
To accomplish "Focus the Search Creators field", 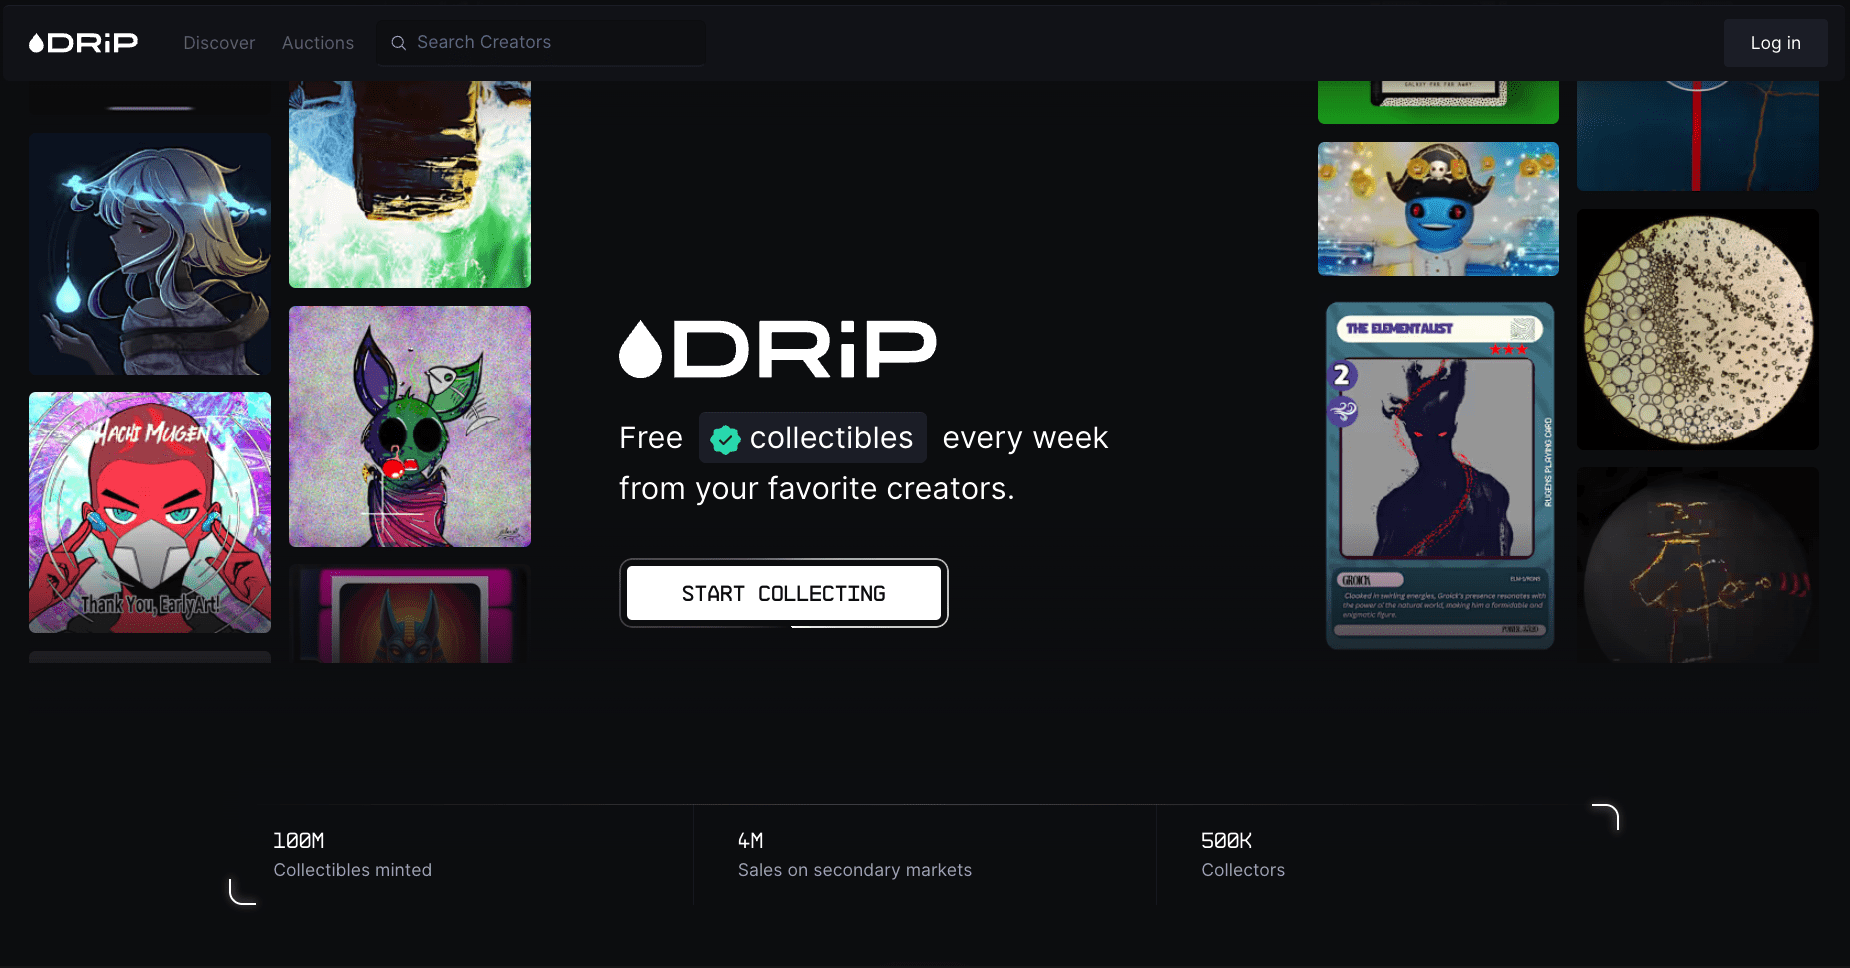I will tap(541, 43).
